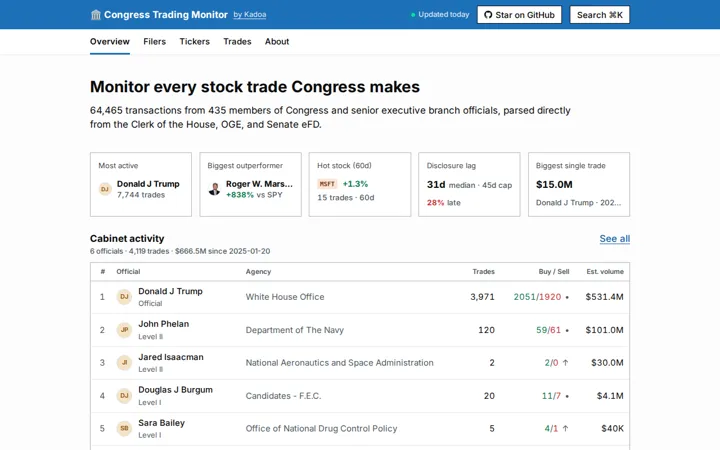The image size is (720, 450).
Task: Click the '+838% vs SPY' text
Action: 254,195
